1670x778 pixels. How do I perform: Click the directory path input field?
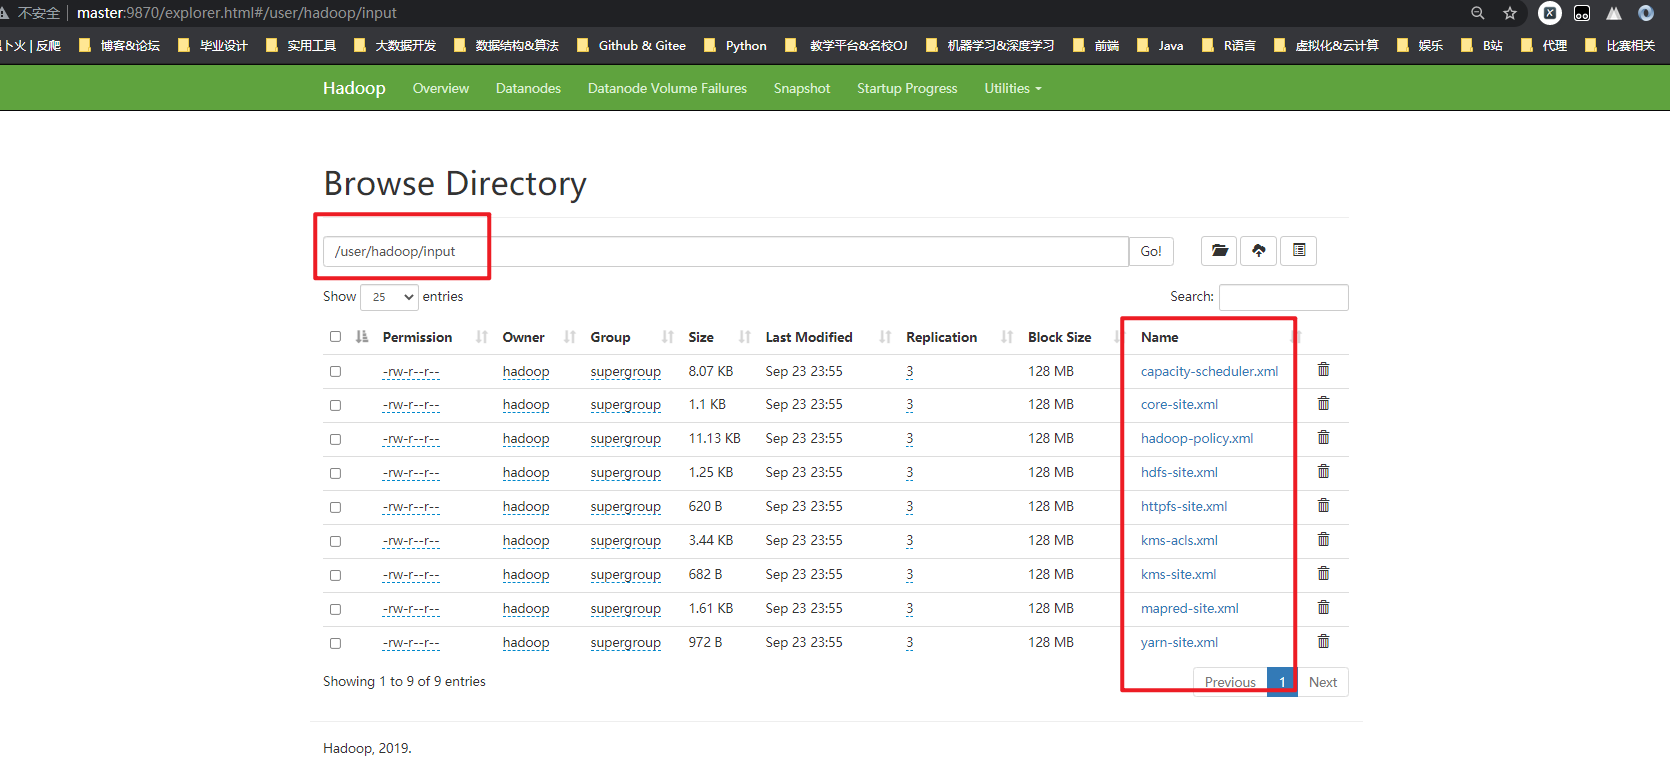(x=725, y=251)
